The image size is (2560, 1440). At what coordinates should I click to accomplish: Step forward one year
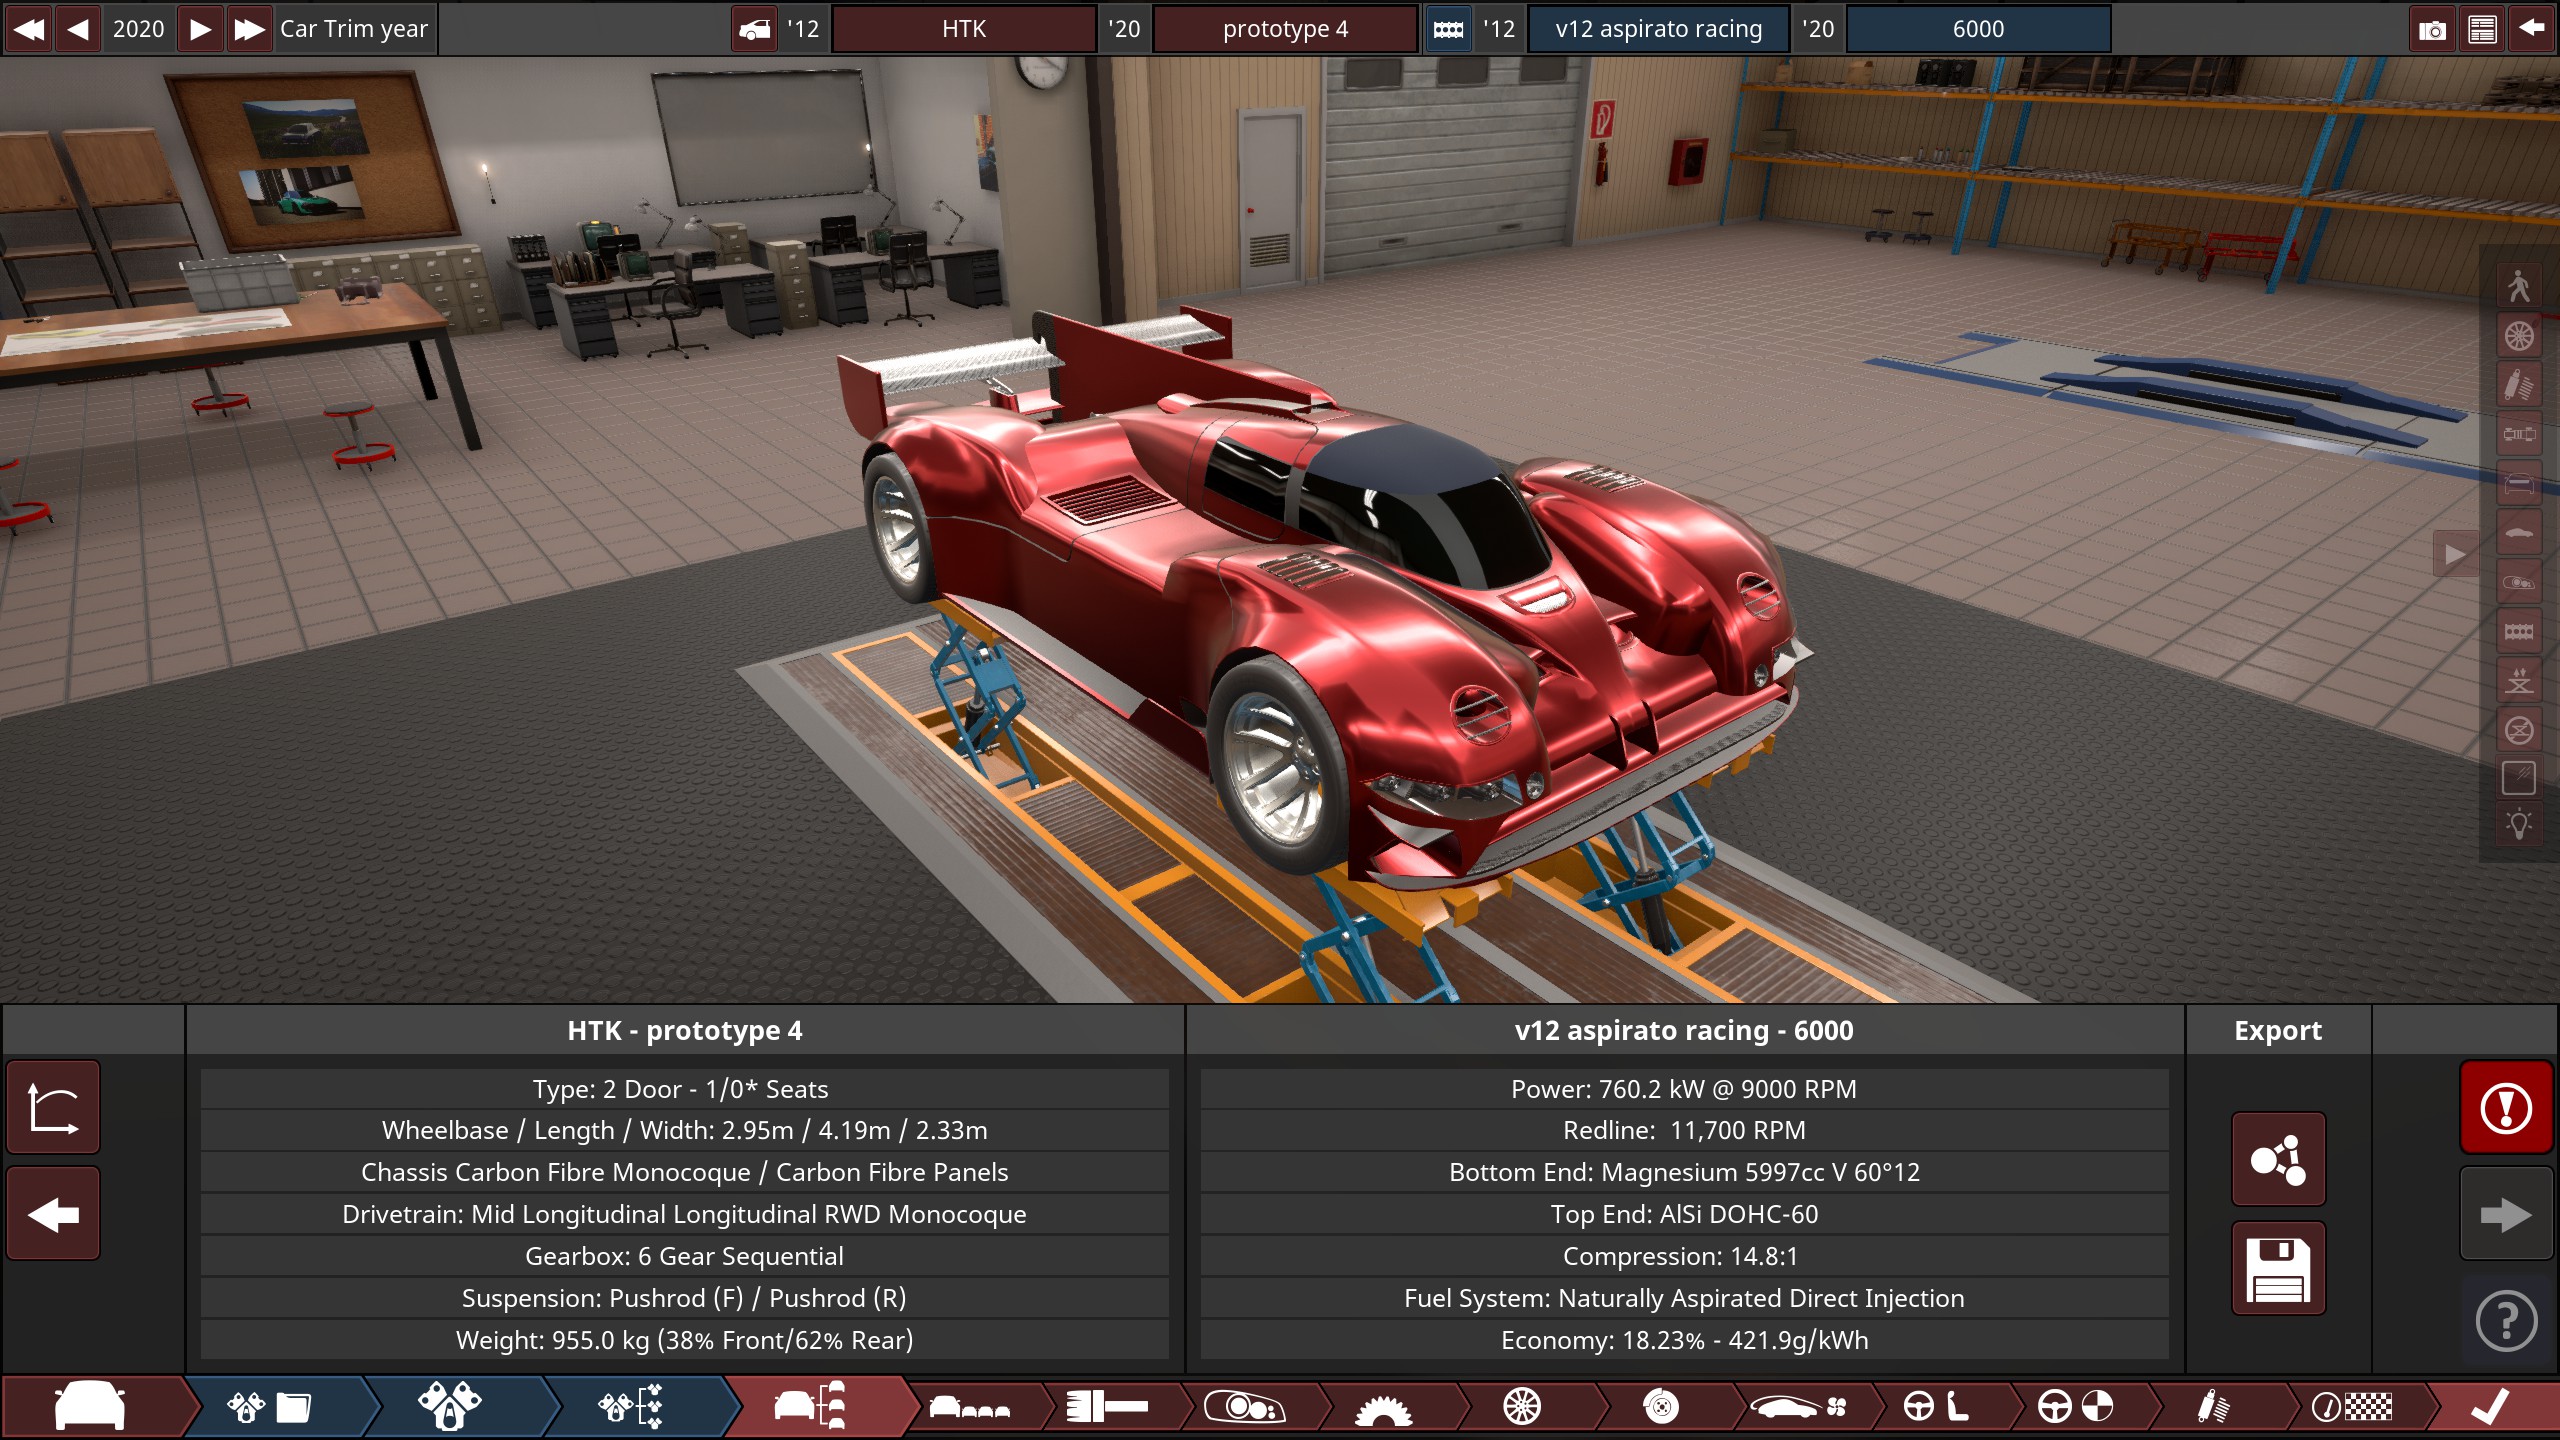200,29
